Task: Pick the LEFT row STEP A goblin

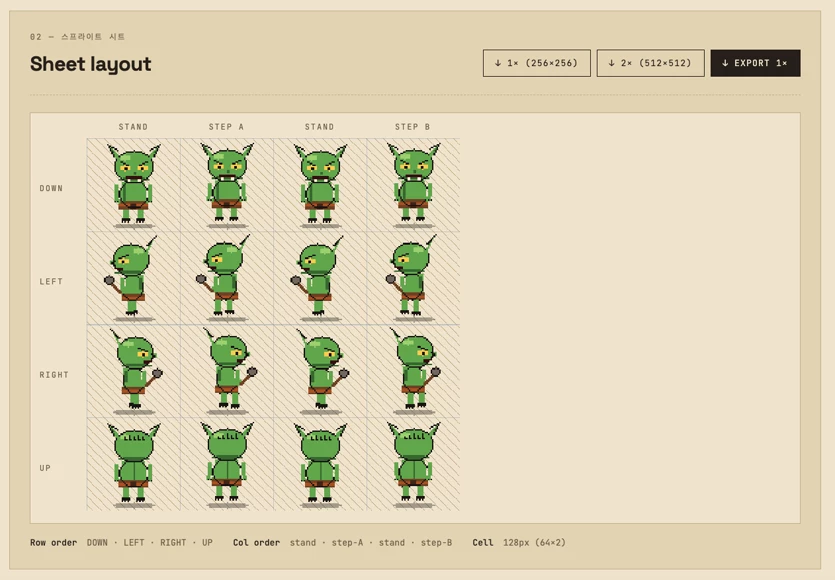Action: pyautogui.click(x=227, y=278)
